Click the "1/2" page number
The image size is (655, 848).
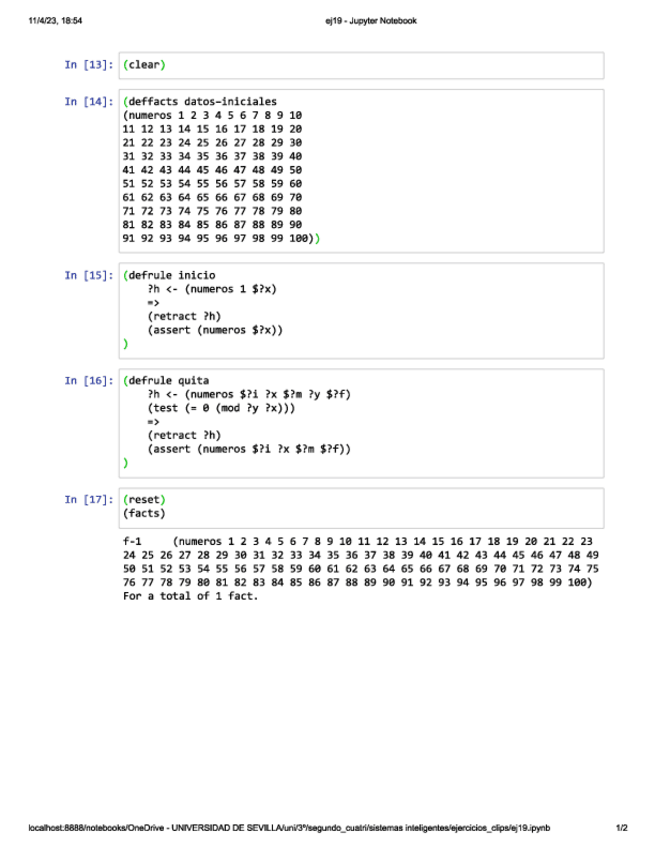pos(621,828)
